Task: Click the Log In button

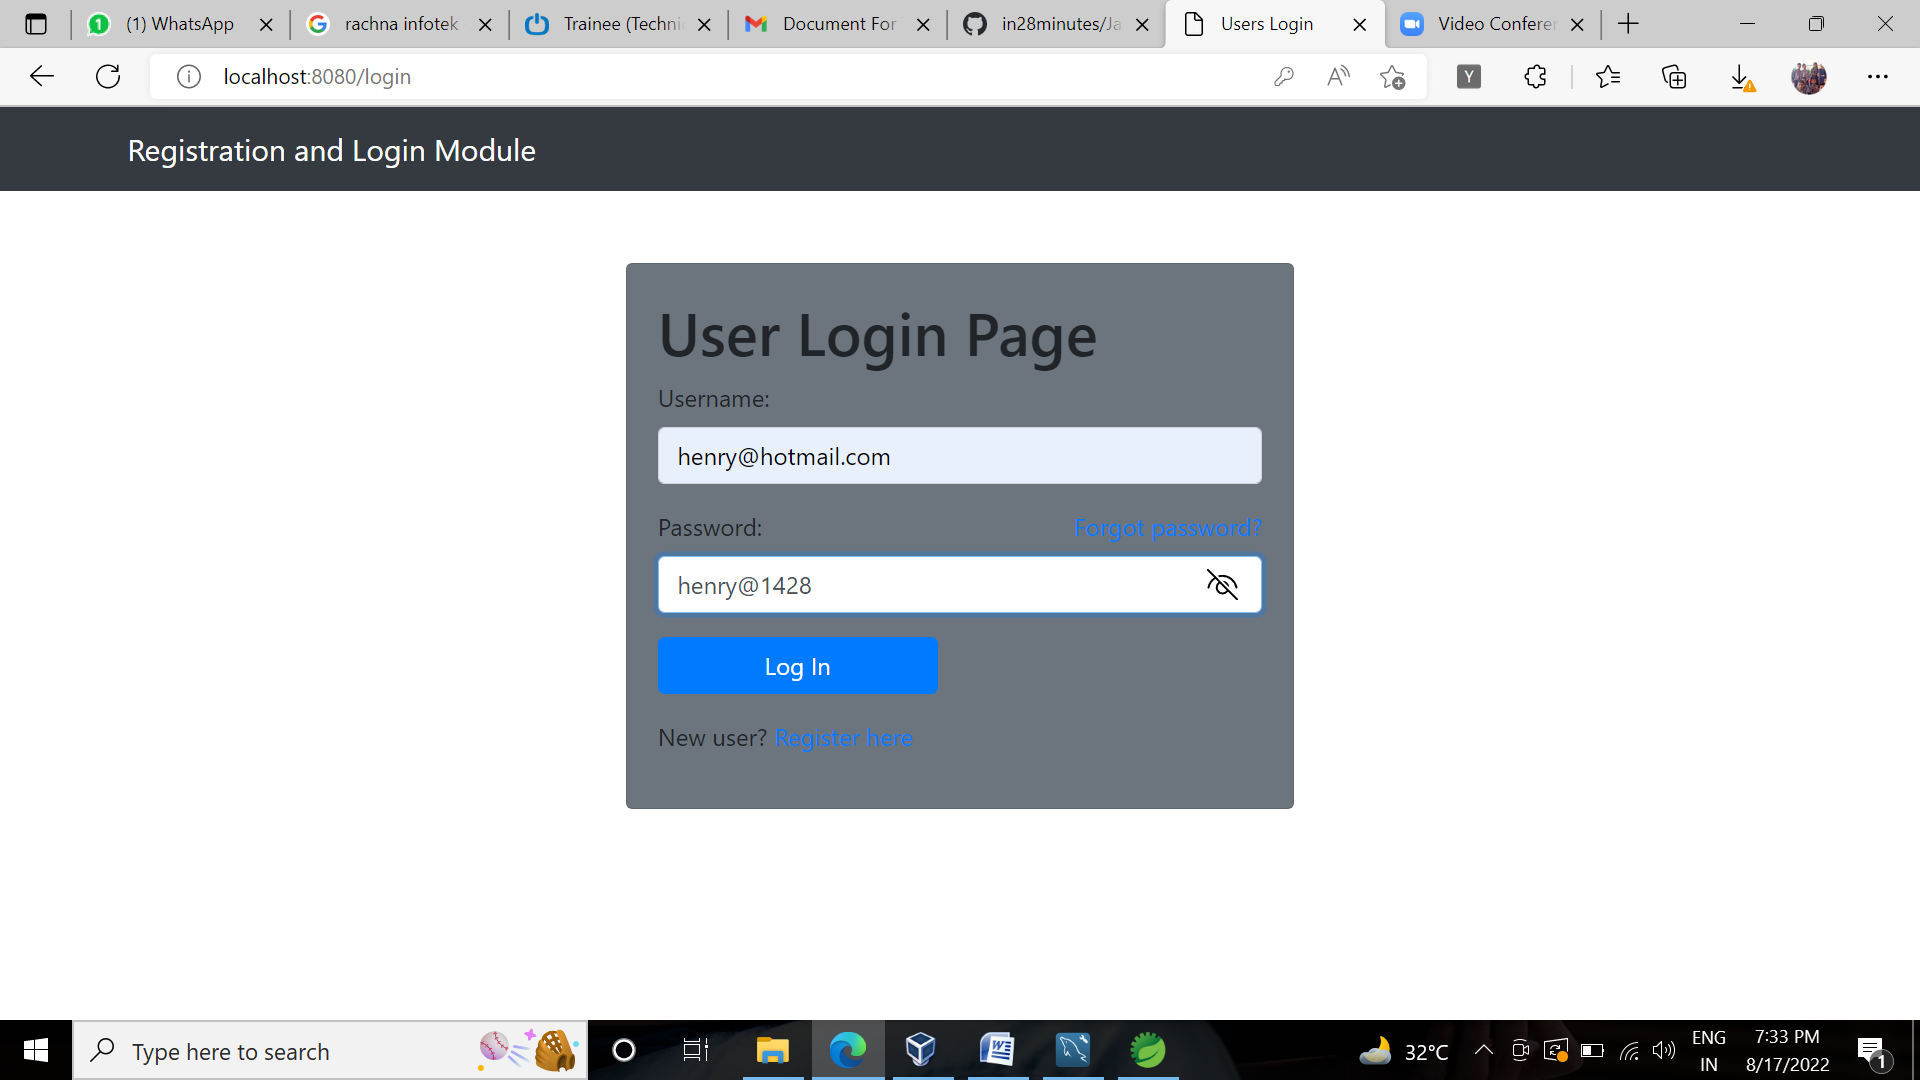Action: click(797, 665)
